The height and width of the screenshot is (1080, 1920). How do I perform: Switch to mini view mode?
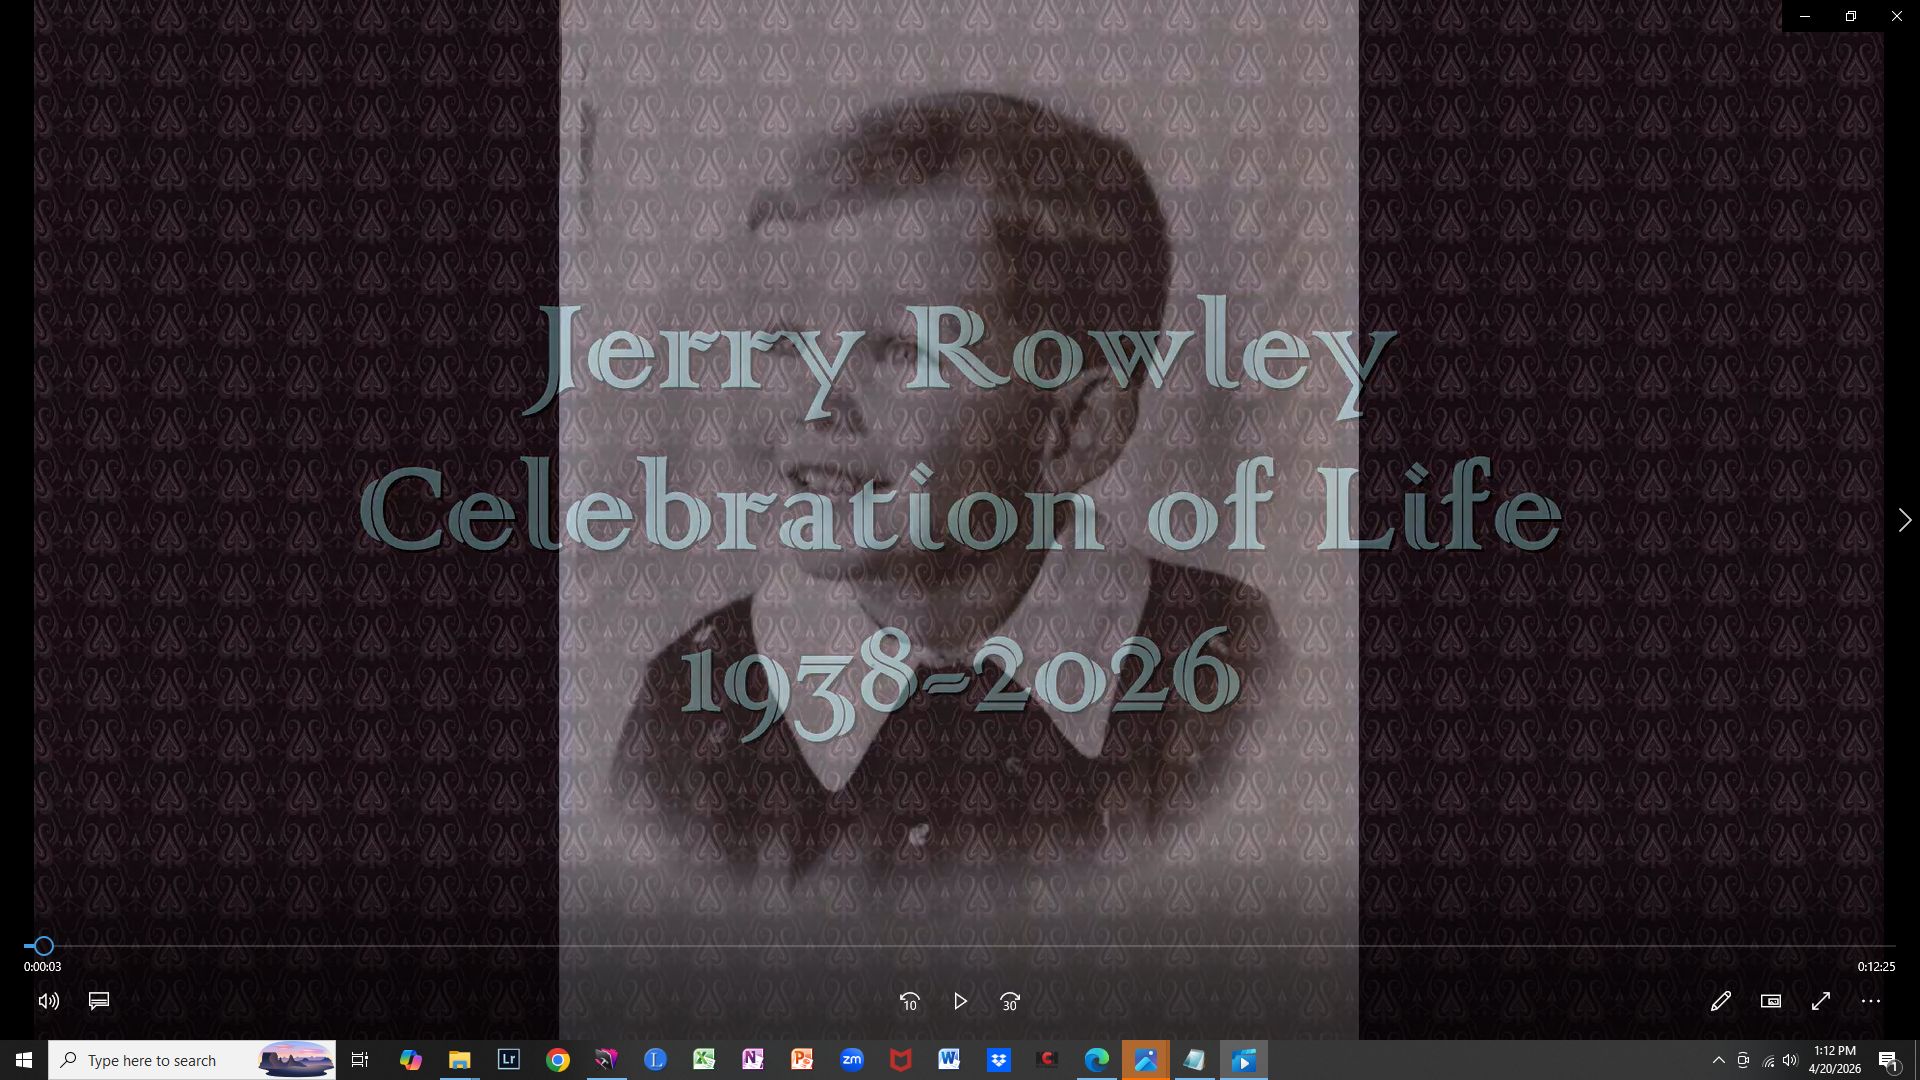coord(1770,1001)
